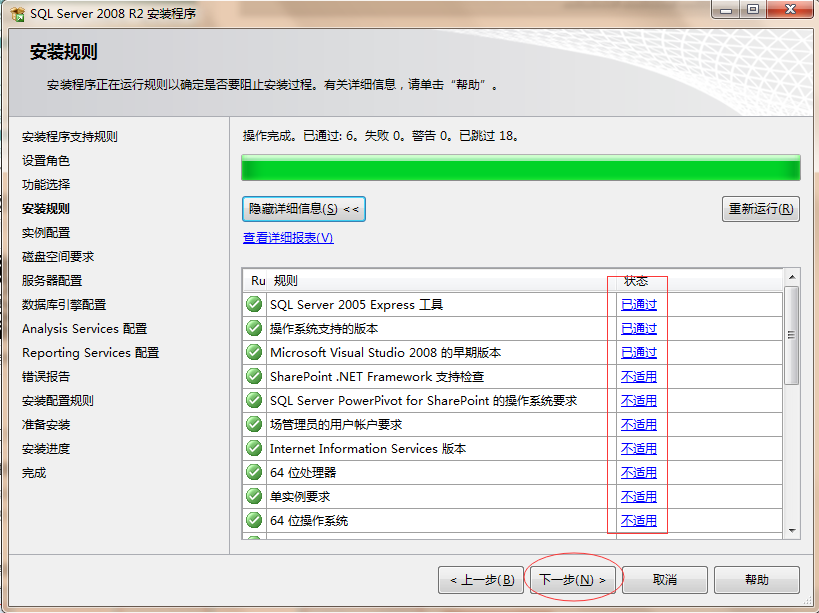Screen dimensions: 819x613
Task: Collapse details with 隐藏详细信息(S) button
Action: point(303,209)
